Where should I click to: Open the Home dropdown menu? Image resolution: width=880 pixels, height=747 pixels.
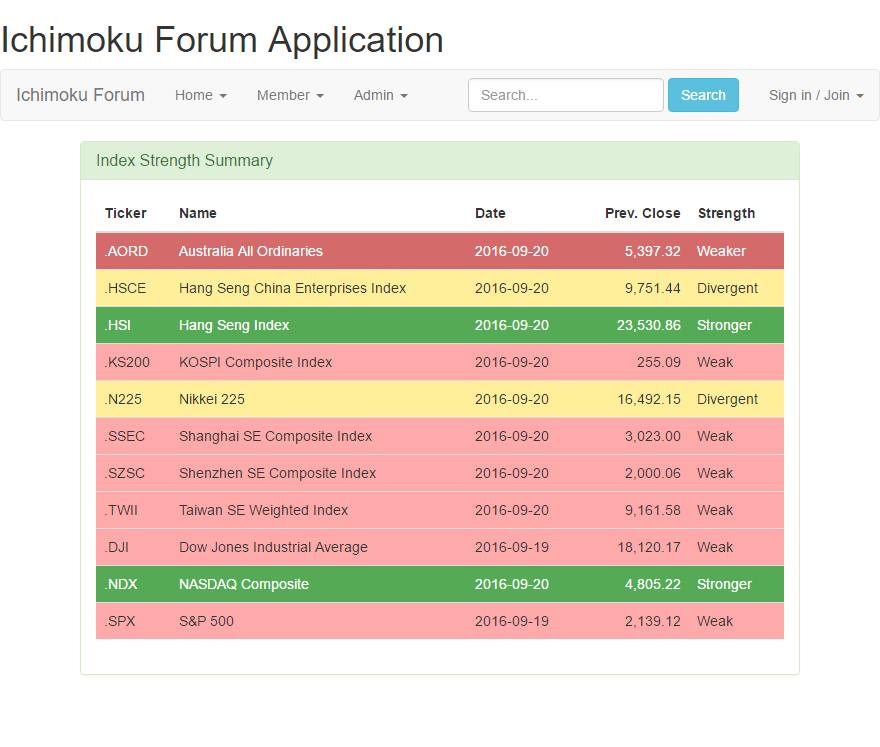(x=200, y=95)
